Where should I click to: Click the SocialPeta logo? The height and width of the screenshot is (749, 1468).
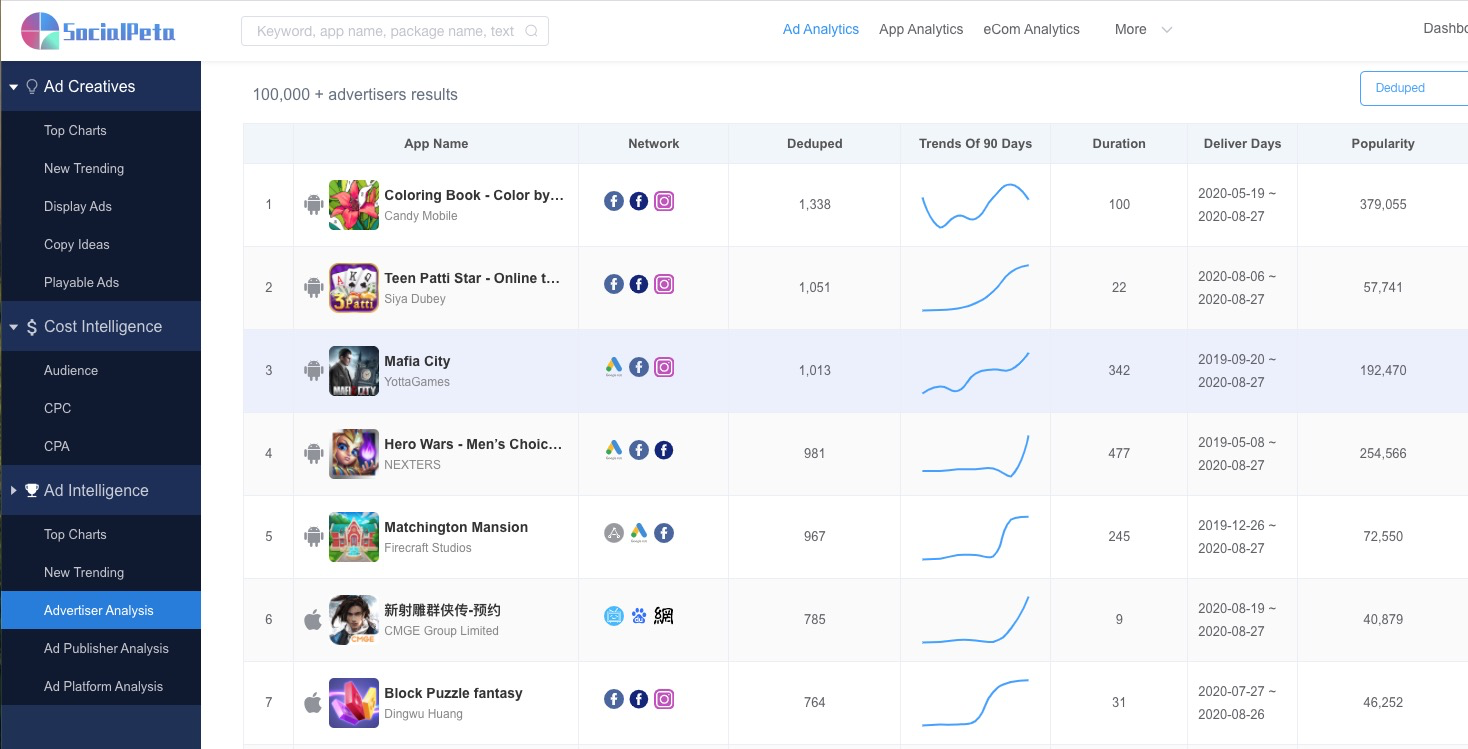tap(98, 30)
